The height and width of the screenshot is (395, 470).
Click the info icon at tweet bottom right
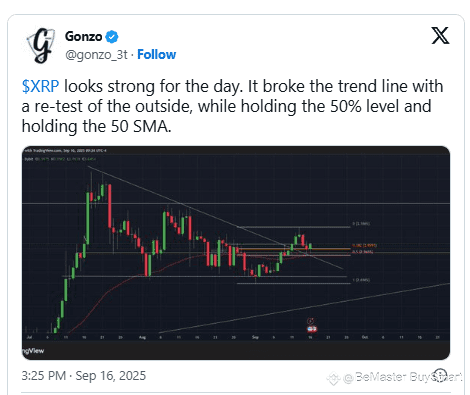440,375
